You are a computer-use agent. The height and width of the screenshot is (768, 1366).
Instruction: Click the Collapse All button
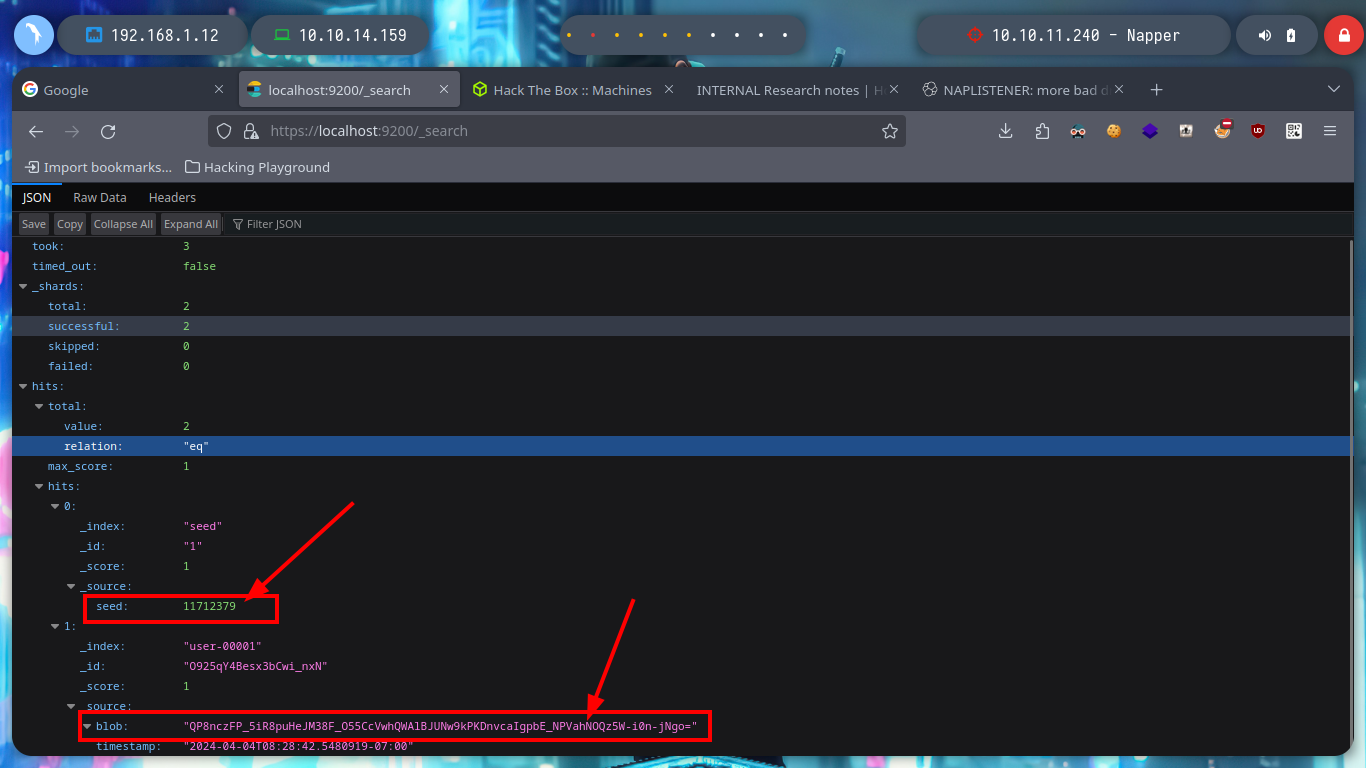(x=124, y=224)
